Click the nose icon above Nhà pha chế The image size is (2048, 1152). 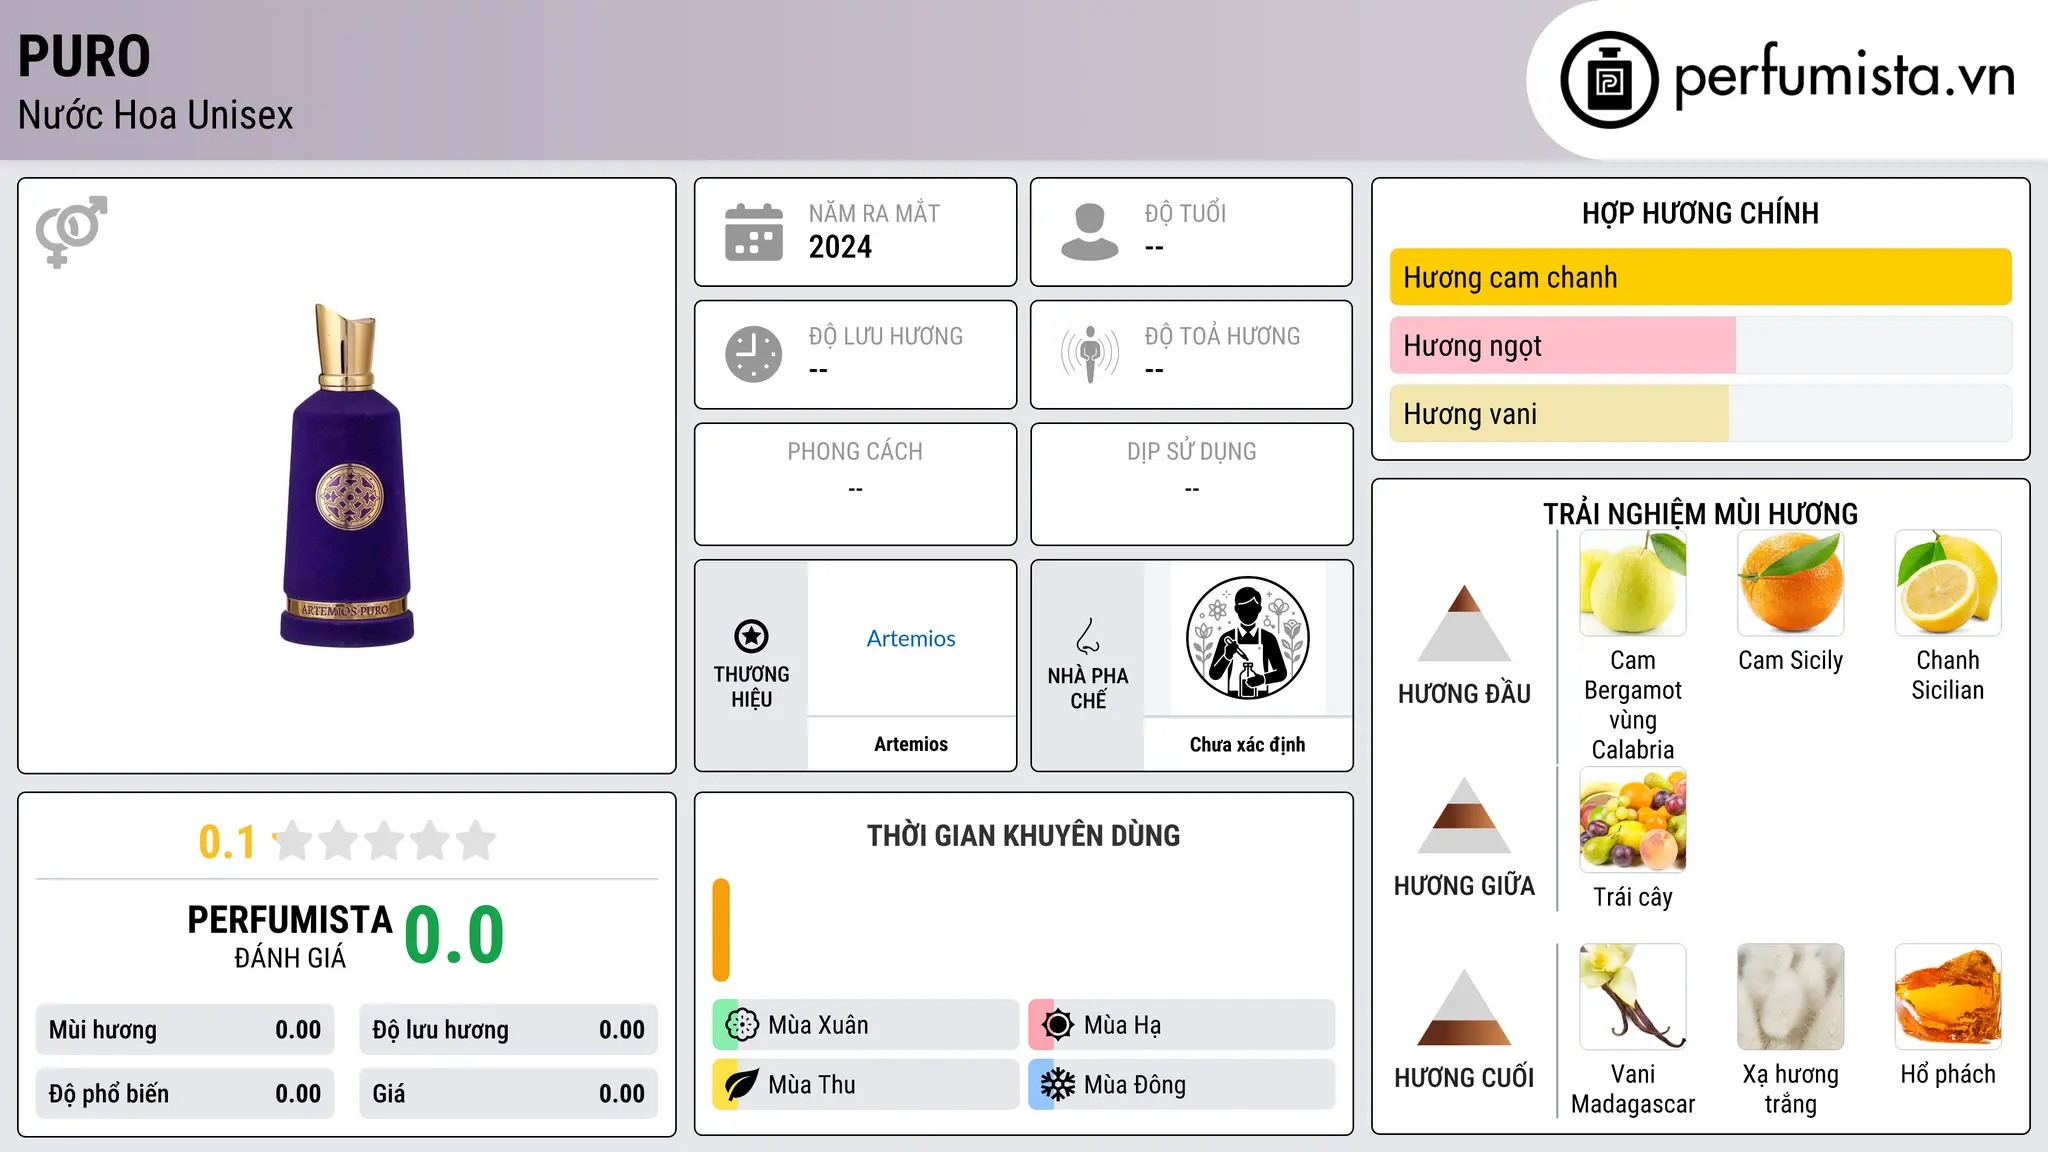tap(1088, 636)
